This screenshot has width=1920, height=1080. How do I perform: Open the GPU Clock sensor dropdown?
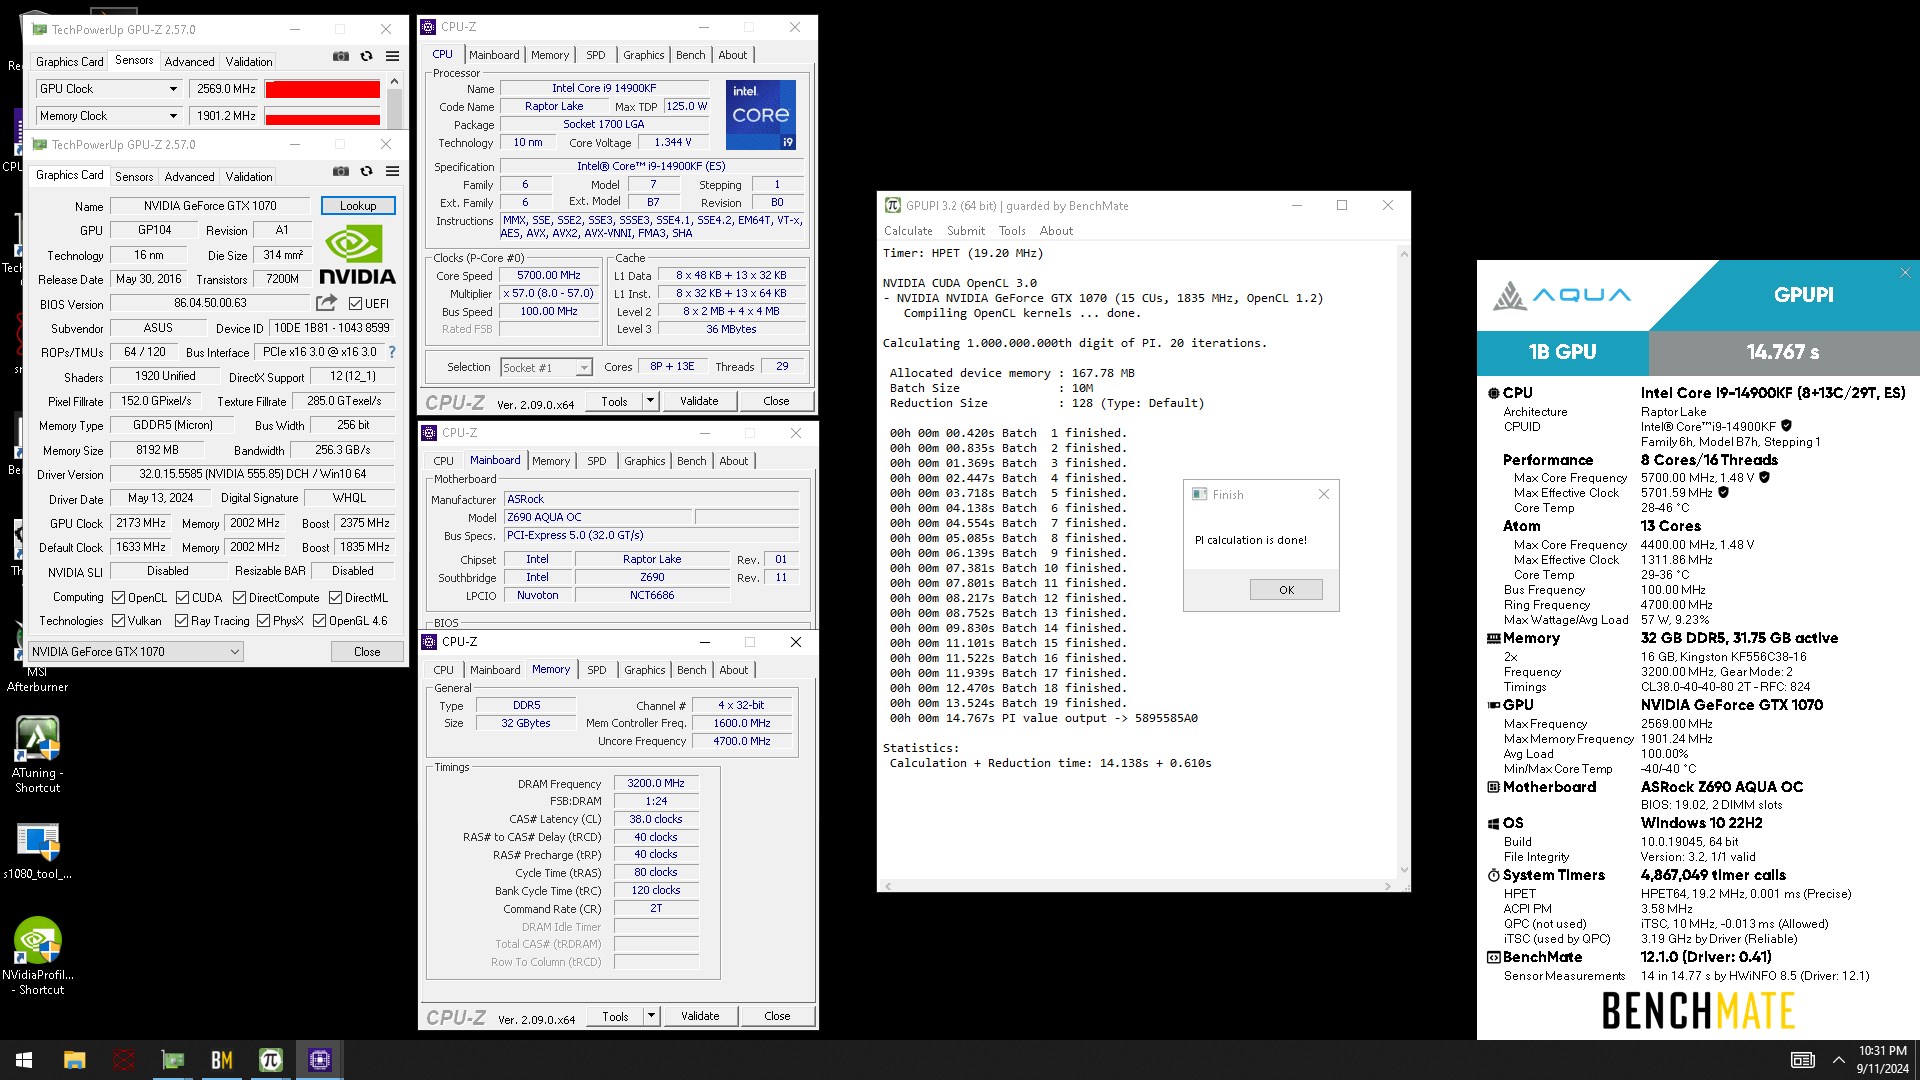173,89
